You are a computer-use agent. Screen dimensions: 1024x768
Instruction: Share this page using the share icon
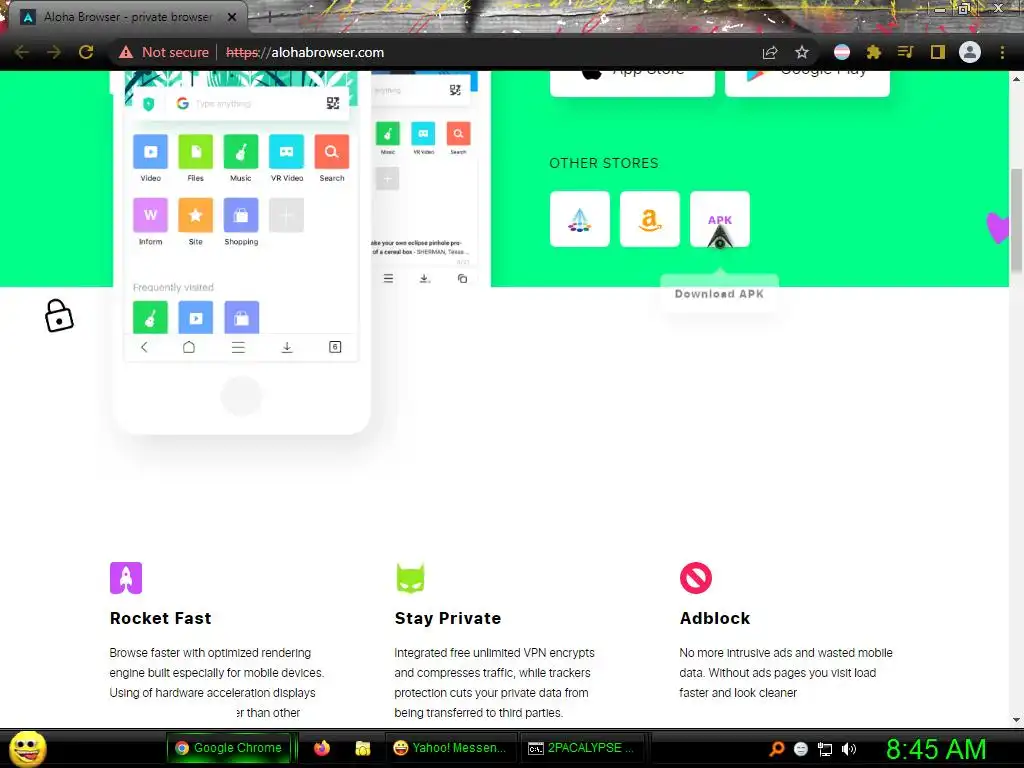[x=770, y=52]
